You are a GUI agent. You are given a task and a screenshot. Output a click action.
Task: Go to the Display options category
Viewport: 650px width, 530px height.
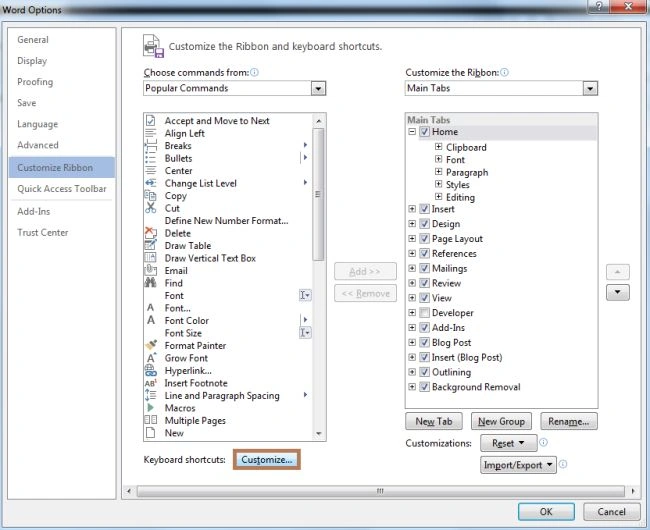pyautogui.click(x=32, y=61)
